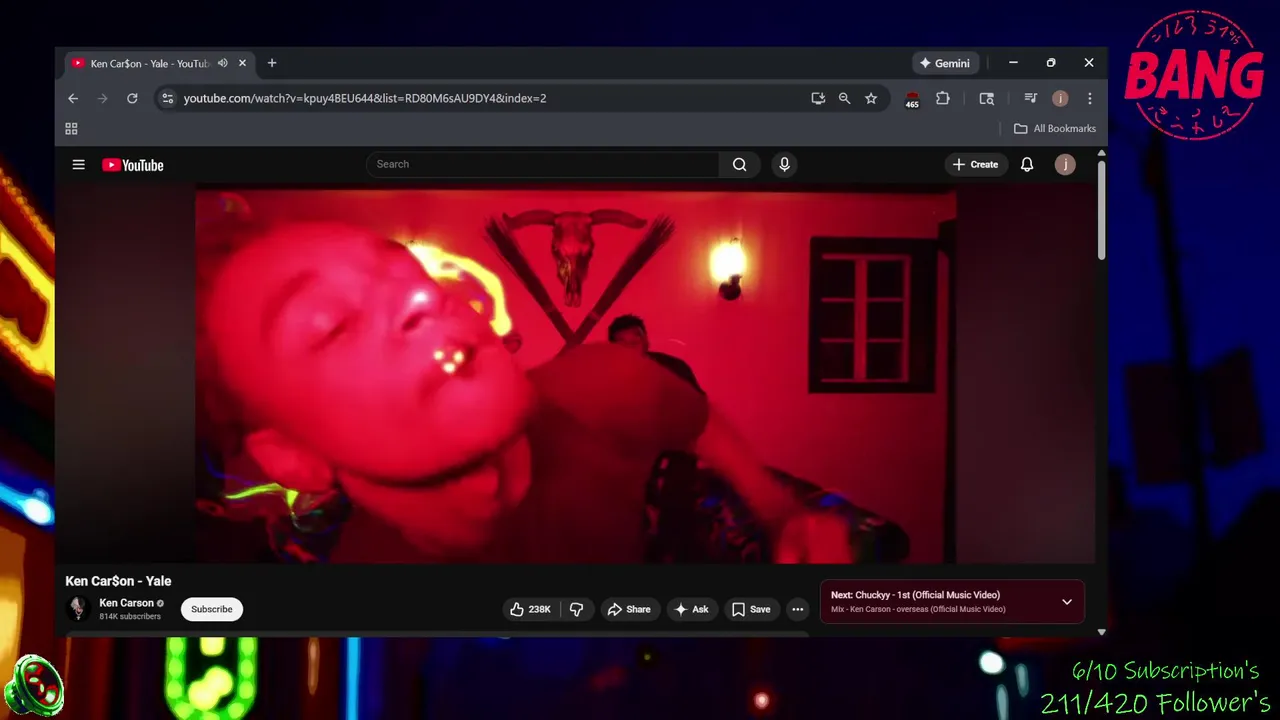Open the YouTube guide hamburger menu
This screenshot has height=720, width=1280.
[78, 165]
